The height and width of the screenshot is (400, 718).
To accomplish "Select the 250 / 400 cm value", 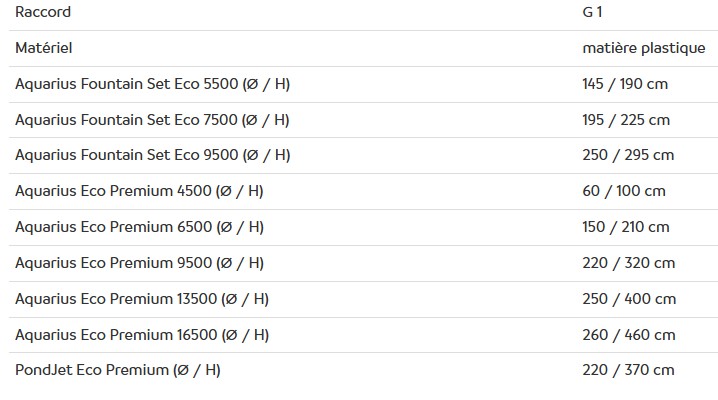I will point(629,299).
